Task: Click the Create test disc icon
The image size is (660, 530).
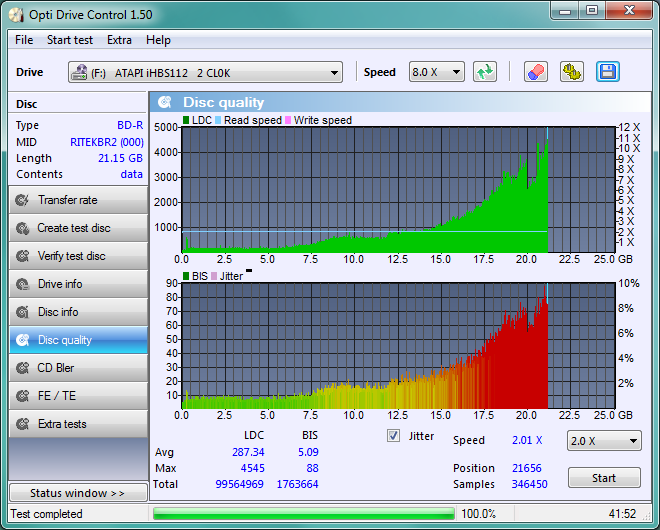Action: coord(22,228)
